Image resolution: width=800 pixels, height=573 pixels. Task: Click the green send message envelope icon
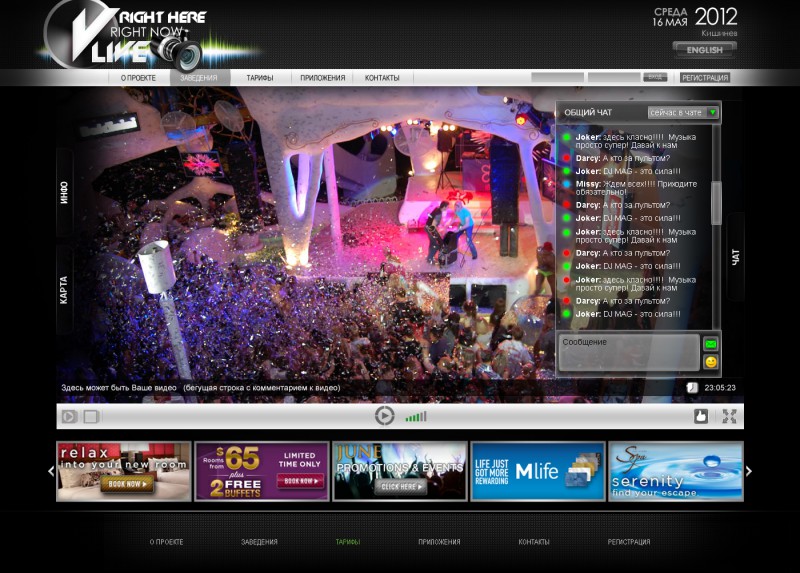(x=711, y=344)
